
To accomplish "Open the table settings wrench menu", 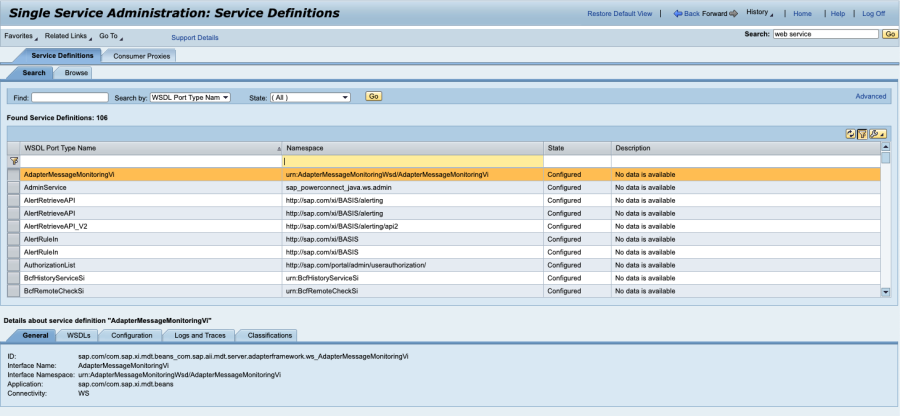I will [x=876, y=133].
